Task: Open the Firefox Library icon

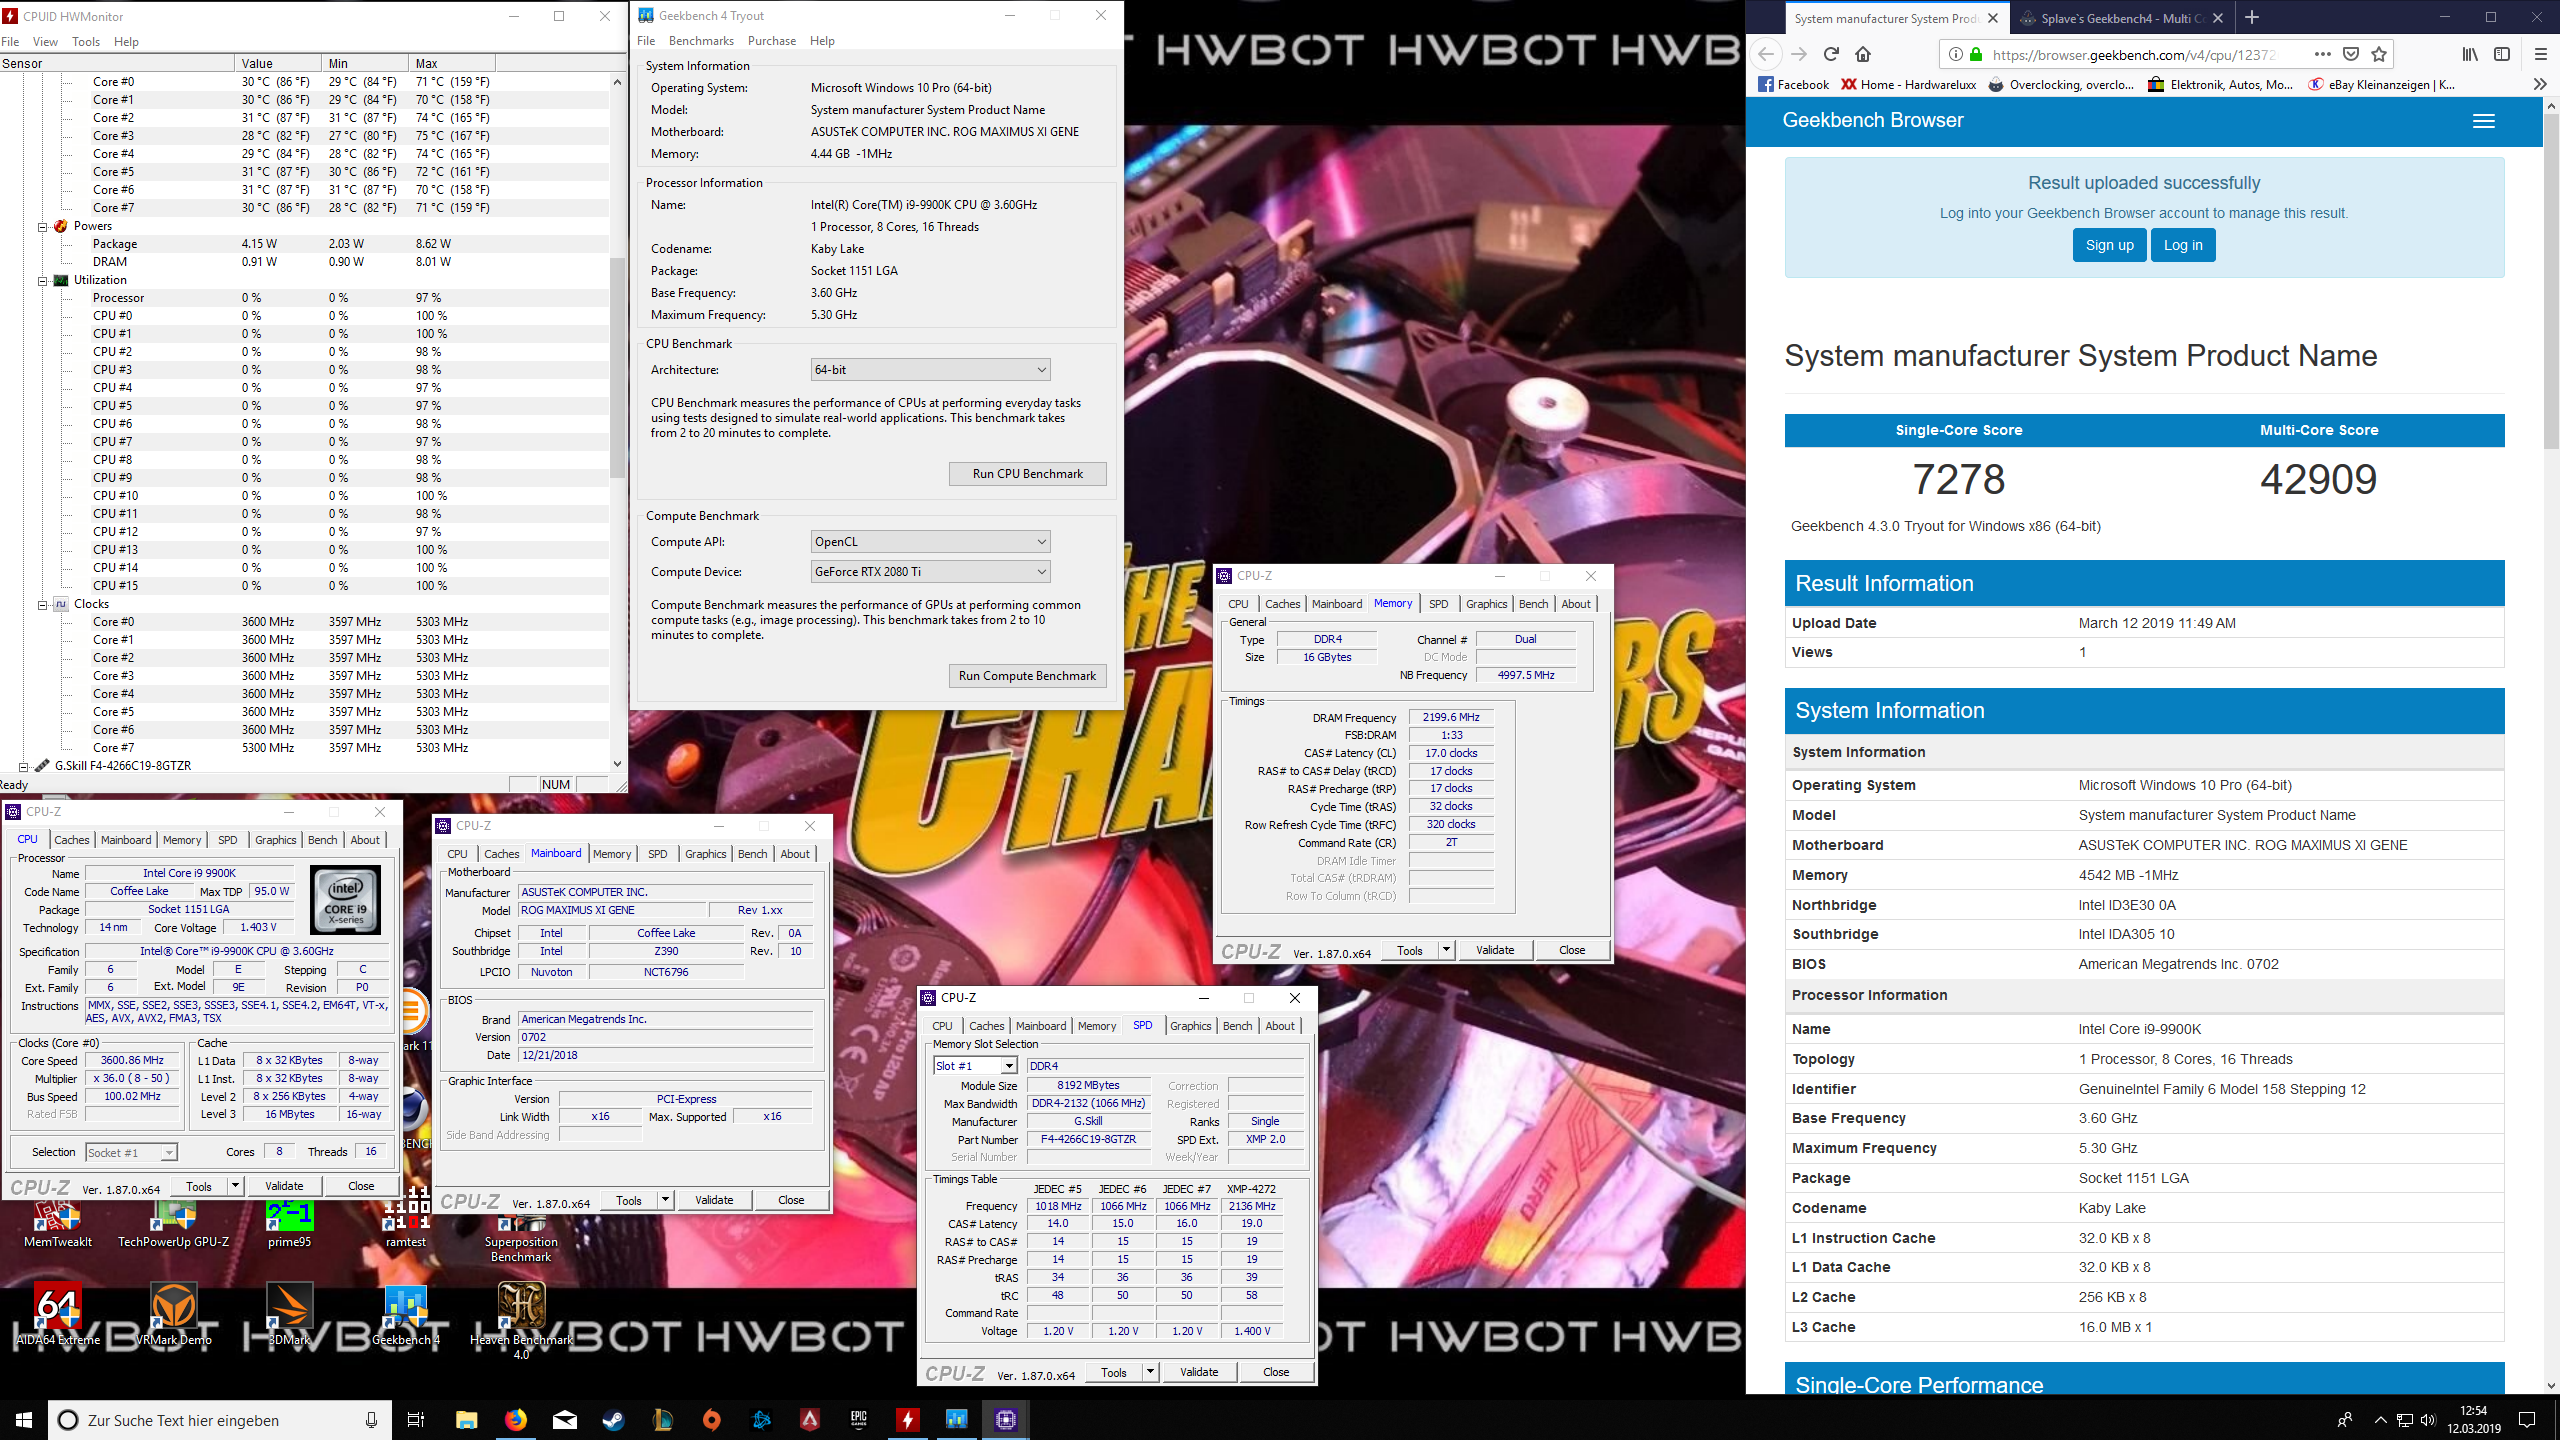Action: pos(2470,54)
